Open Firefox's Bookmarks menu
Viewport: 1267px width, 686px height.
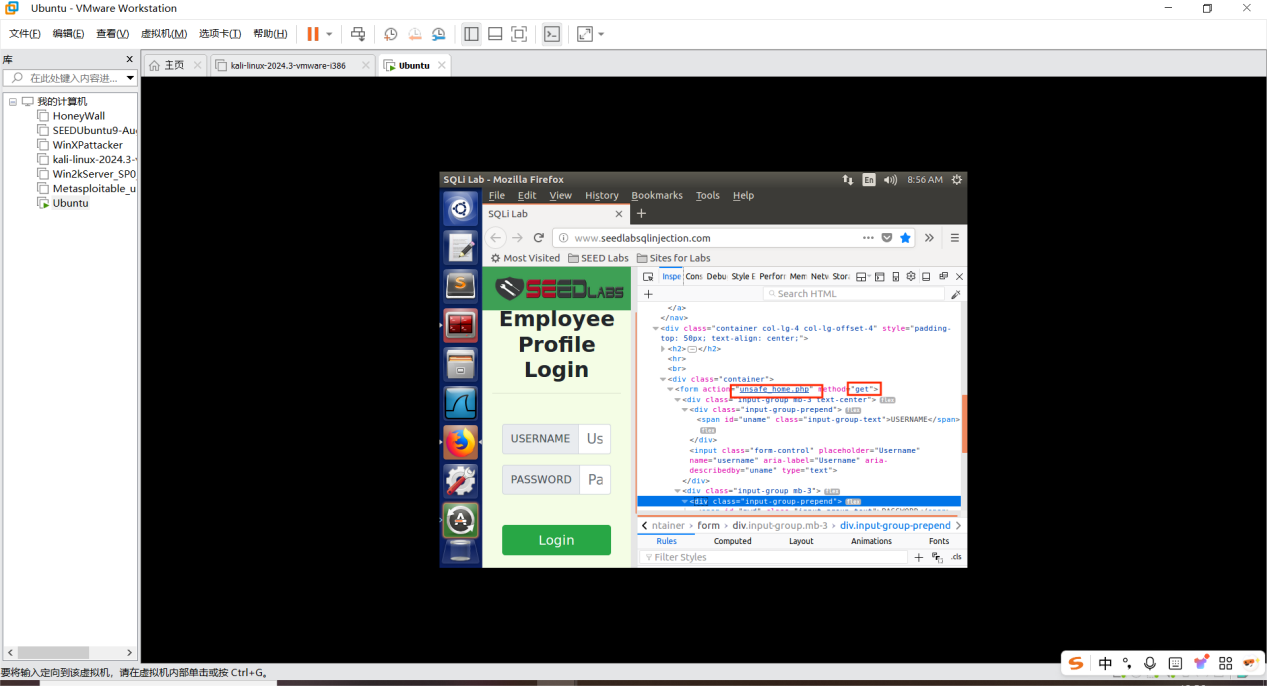pyautogui.click(x=657, y=195)
